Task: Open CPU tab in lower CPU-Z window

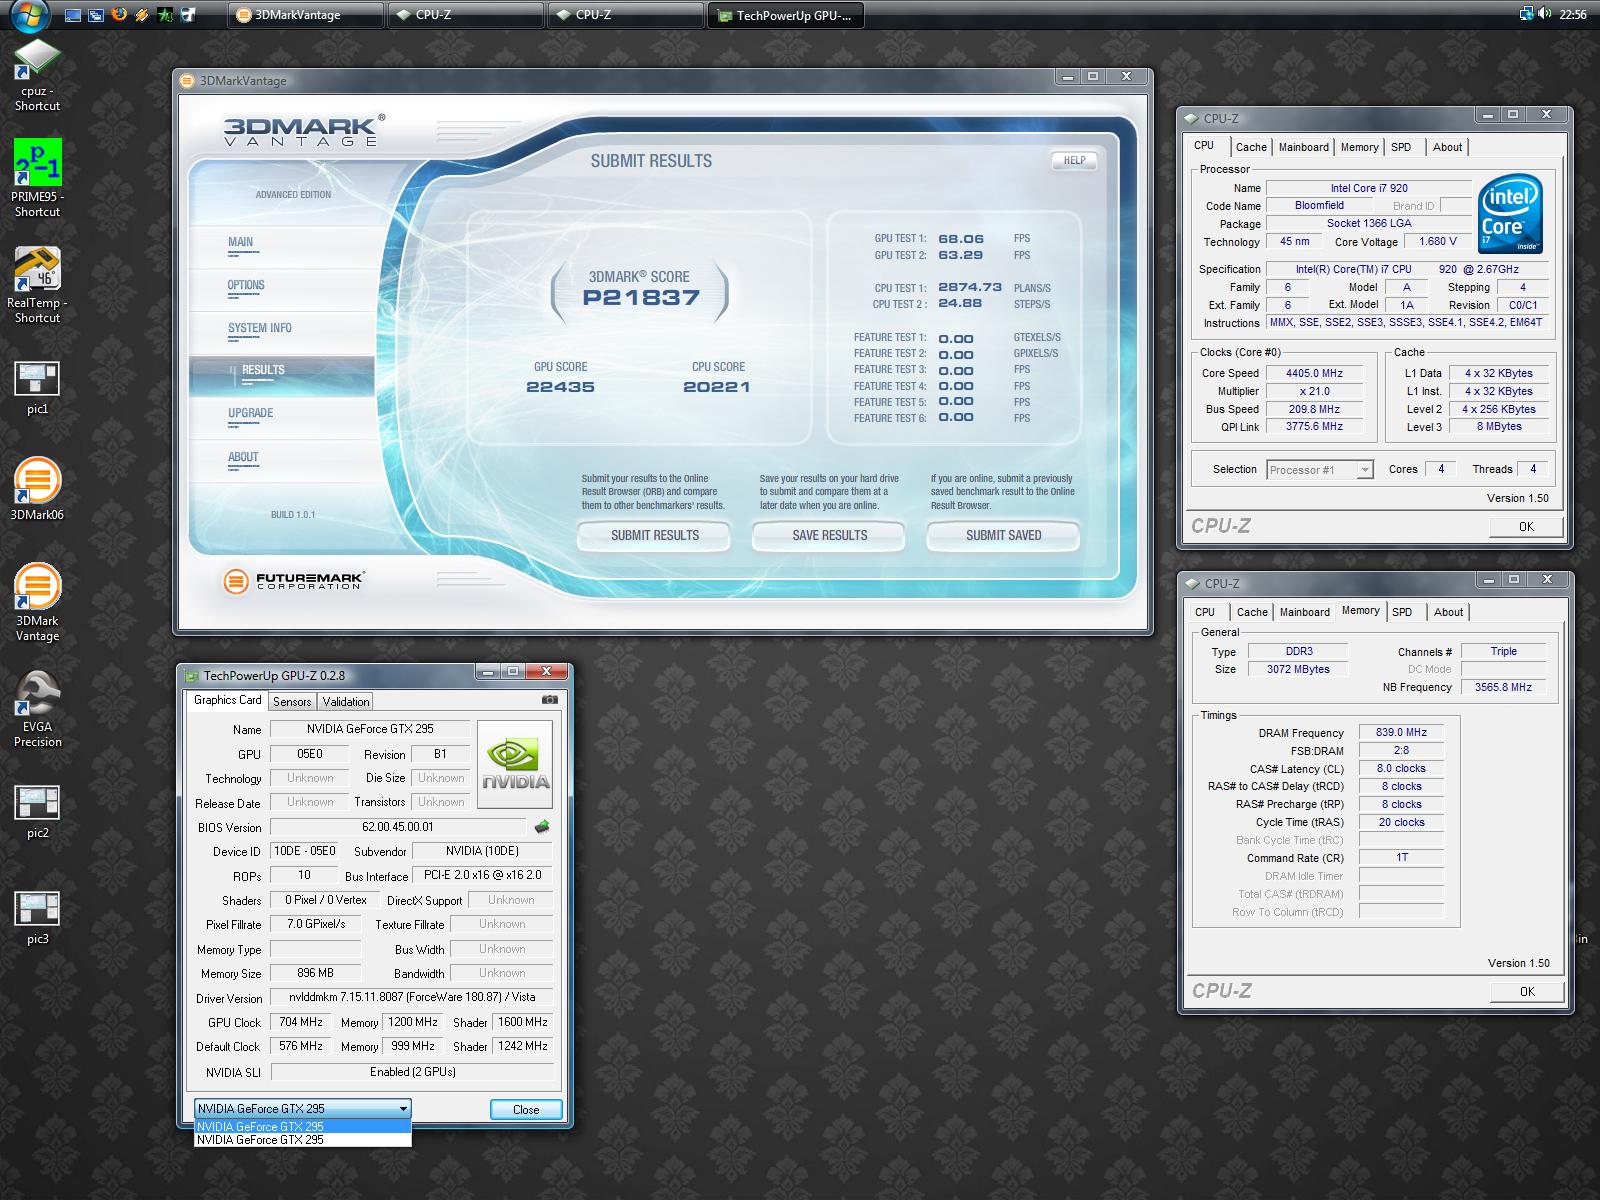Action: 1205,612
